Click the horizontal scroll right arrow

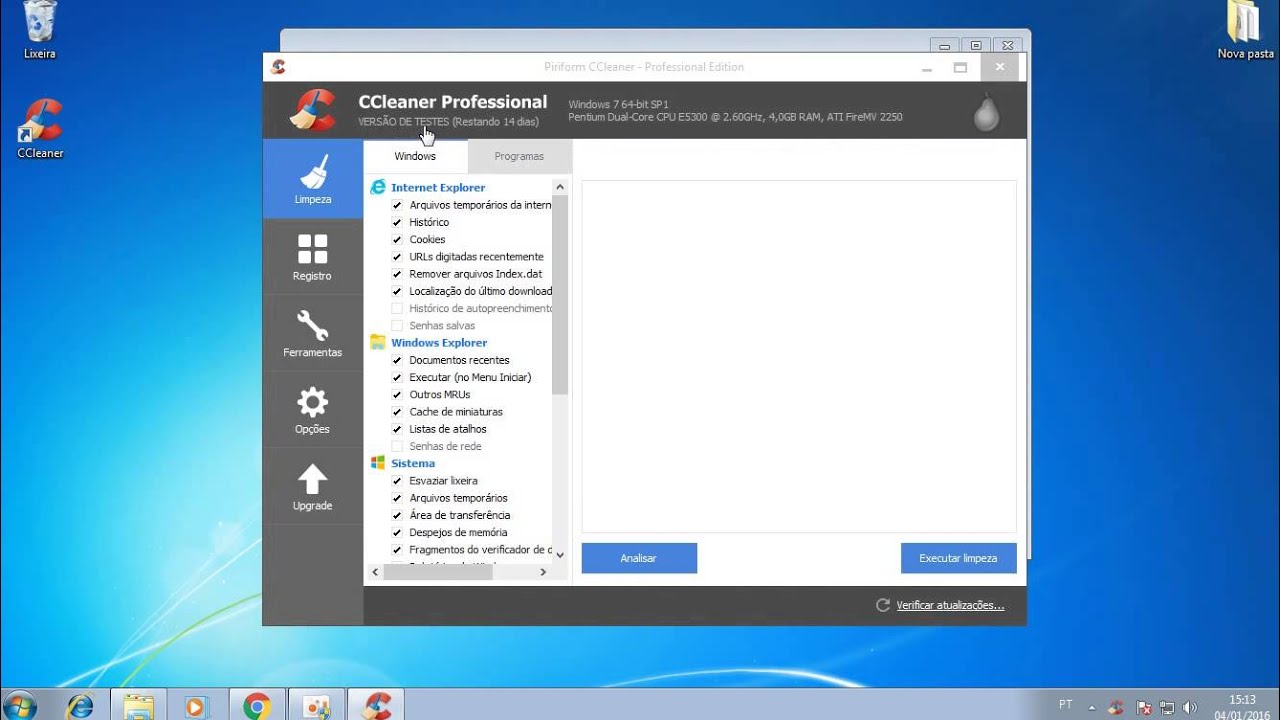pos(543,572)
